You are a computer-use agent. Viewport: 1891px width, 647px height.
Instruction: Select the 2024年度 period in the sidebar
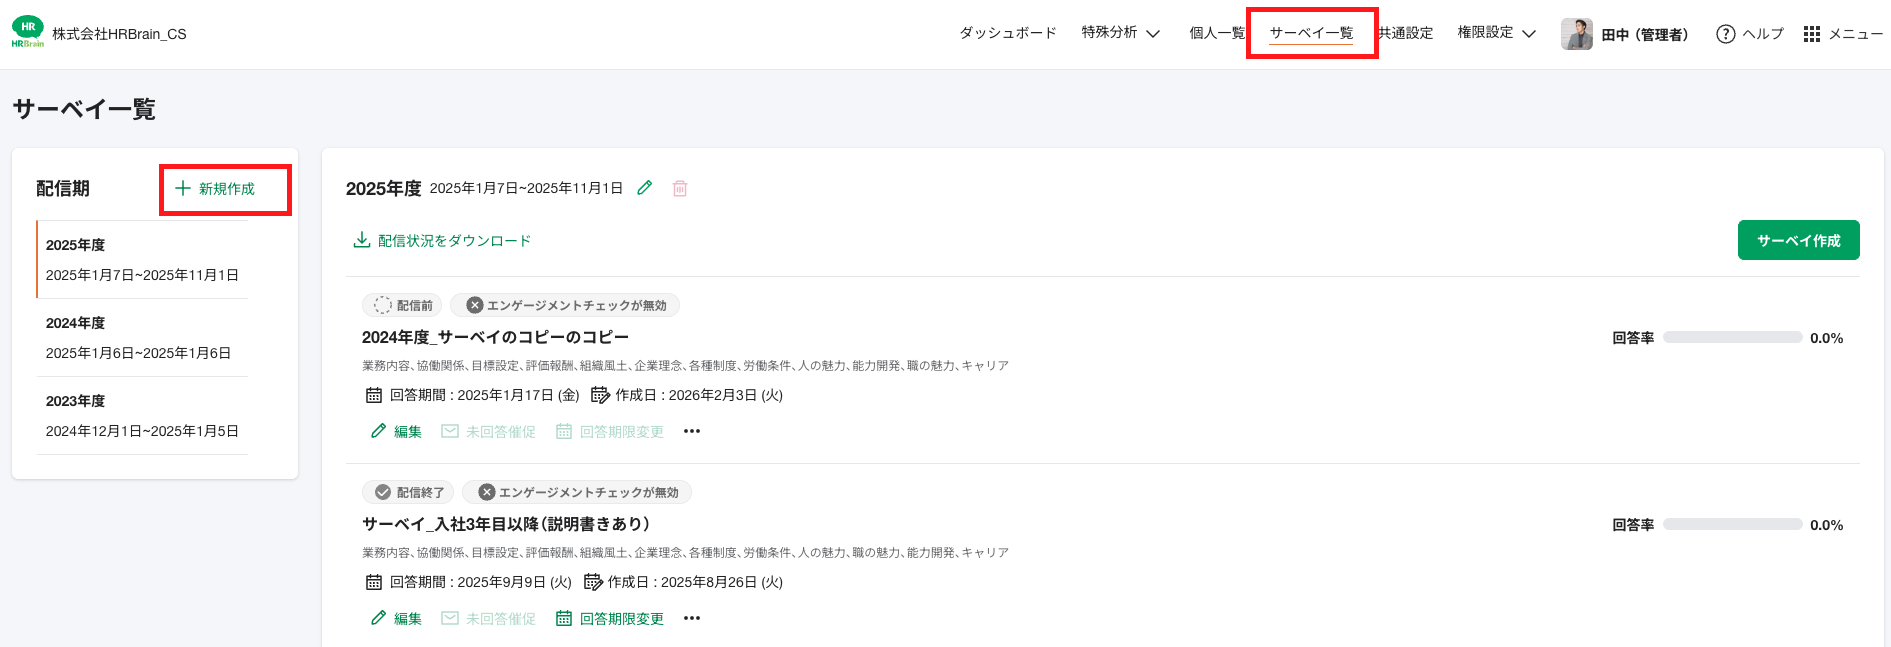(142, 337)
